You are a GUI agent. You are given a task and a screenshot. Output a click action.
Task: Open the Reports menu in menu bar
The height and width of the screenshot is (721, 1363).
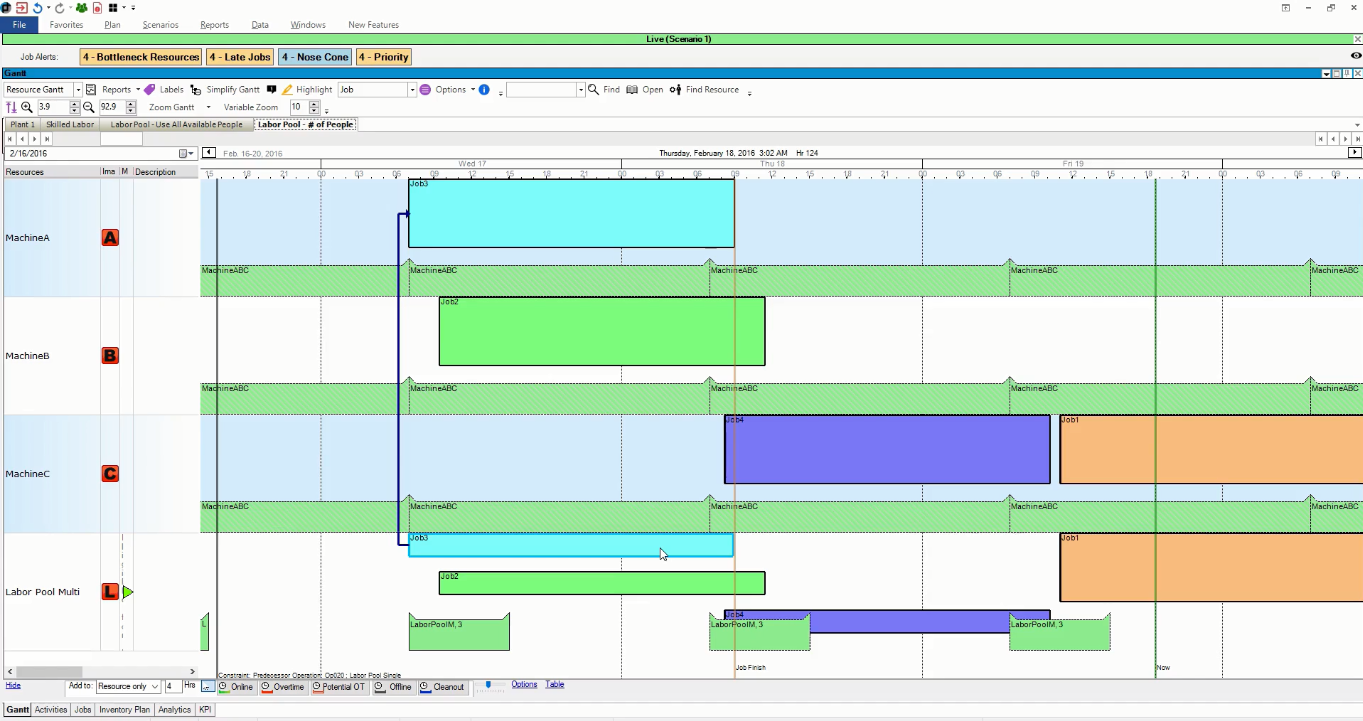[x=214, y=25]
